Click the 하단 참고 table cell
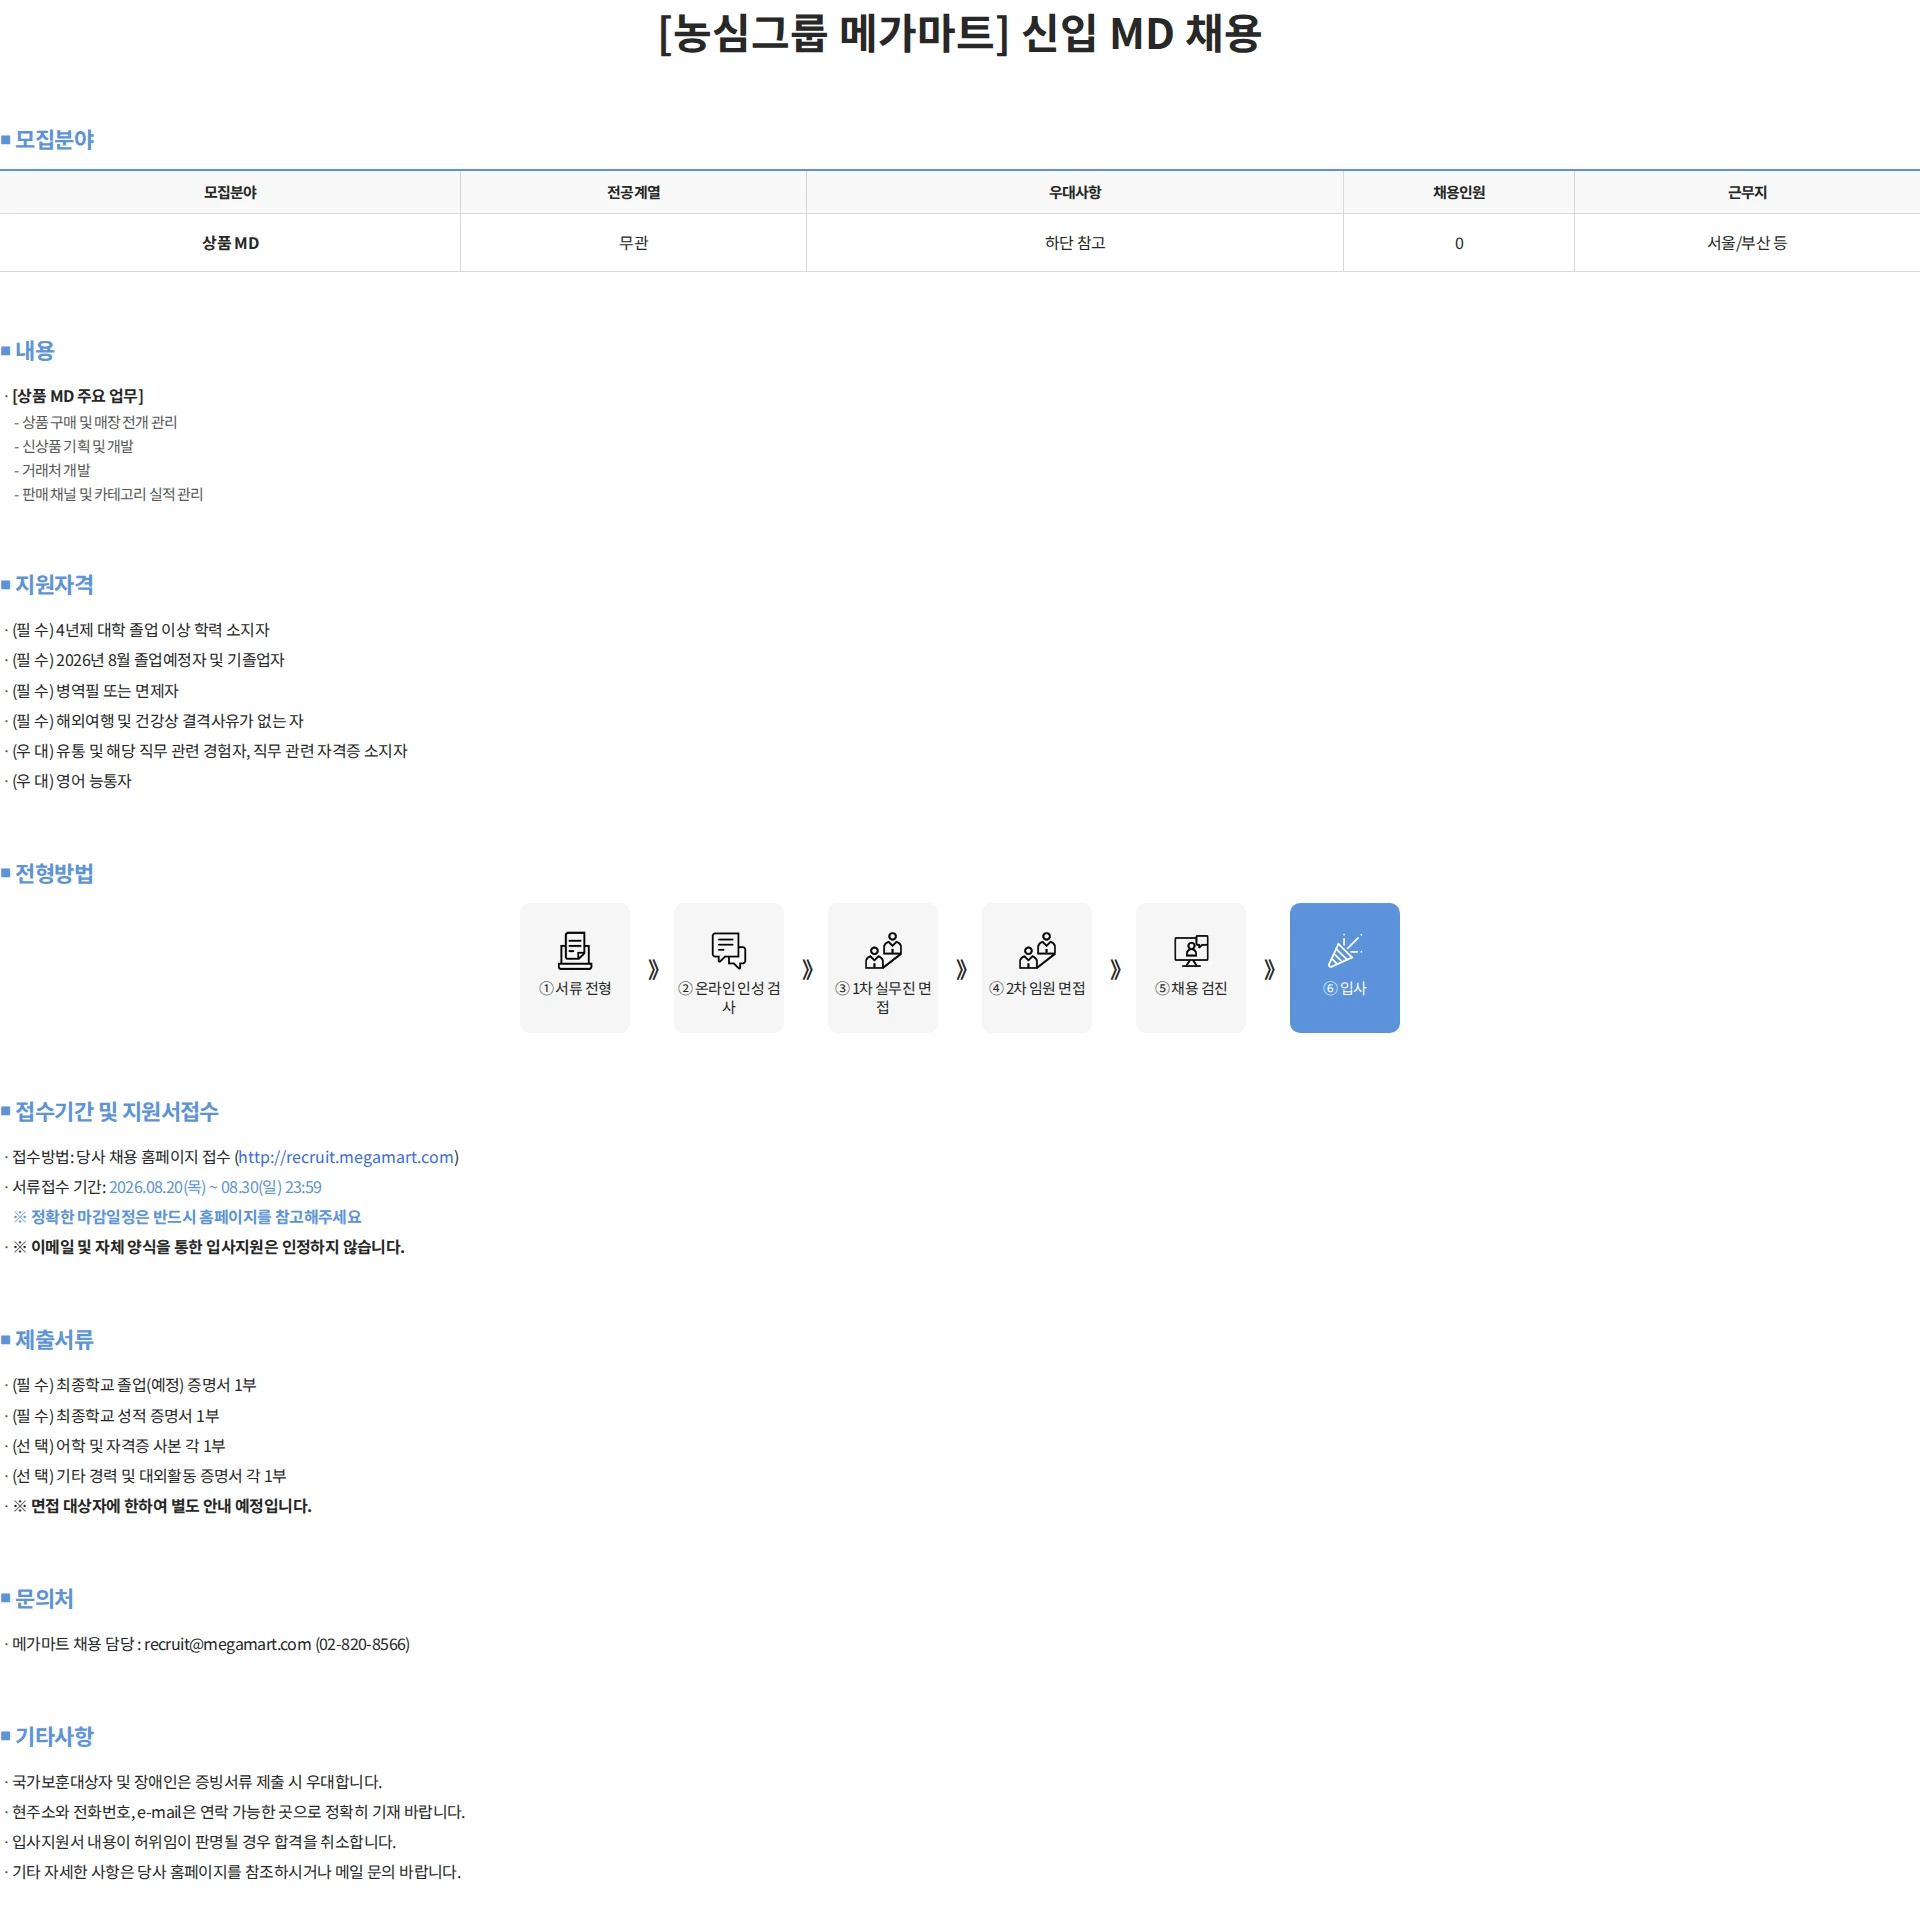The image size is (1920, 1906). point(1075,243)
